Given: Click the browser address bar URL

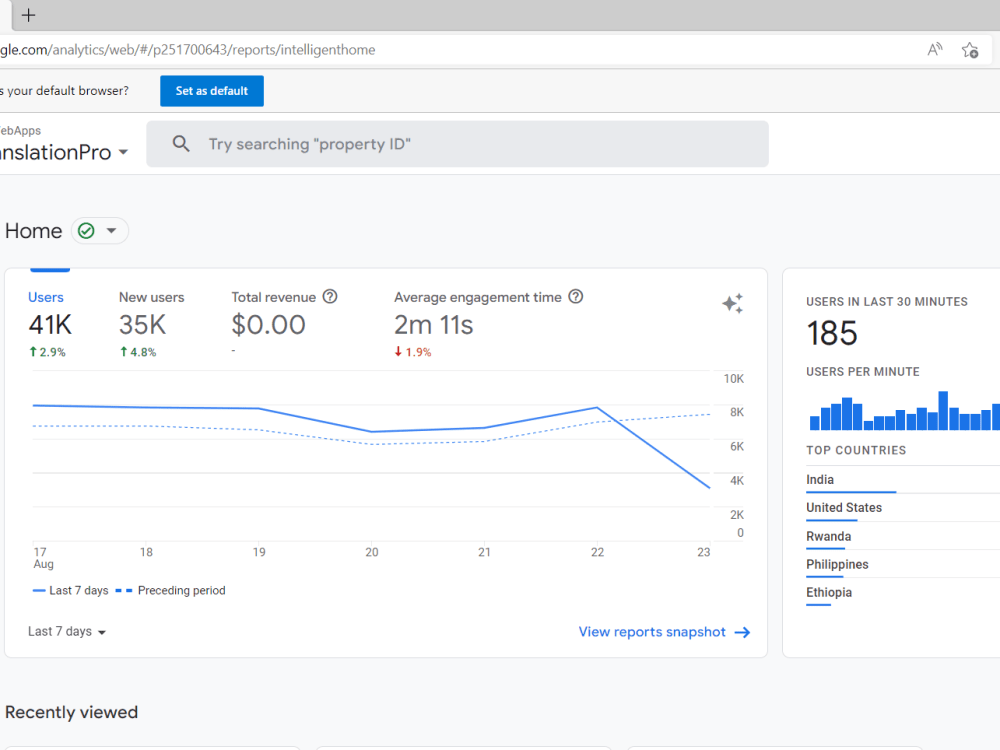Looking at the screenshot, I should click(188, 50).
